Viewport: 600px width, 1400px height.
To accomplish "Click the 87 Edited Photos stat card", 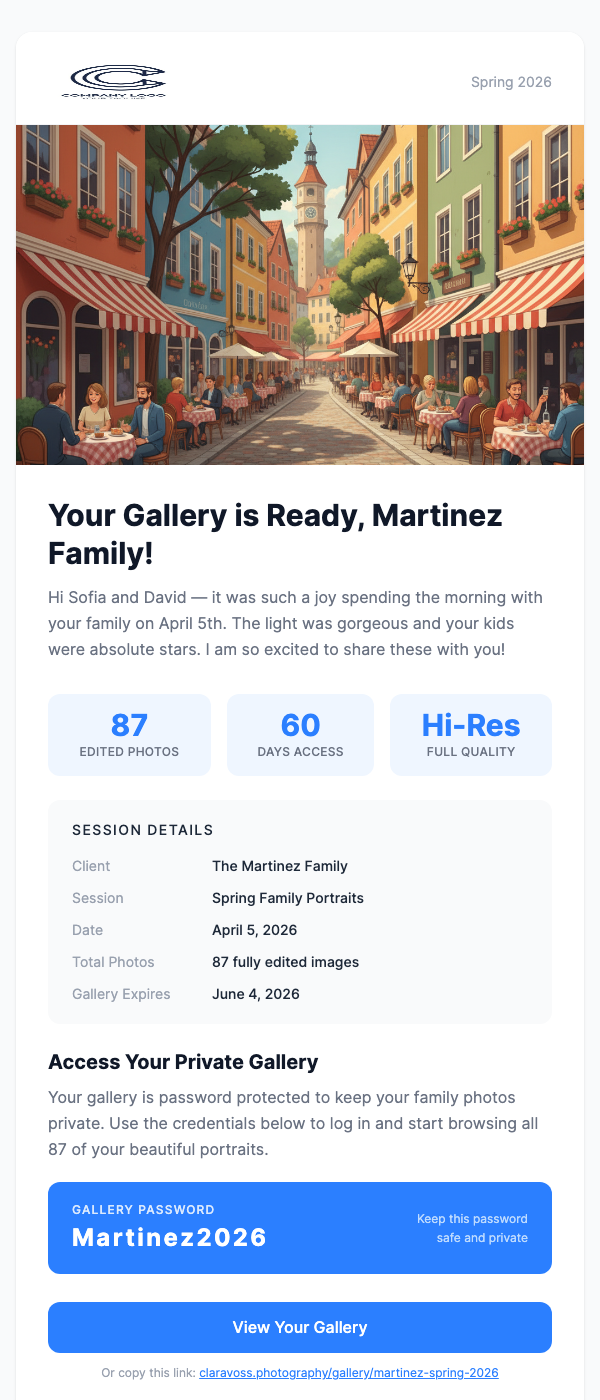I will click(129, 734).
